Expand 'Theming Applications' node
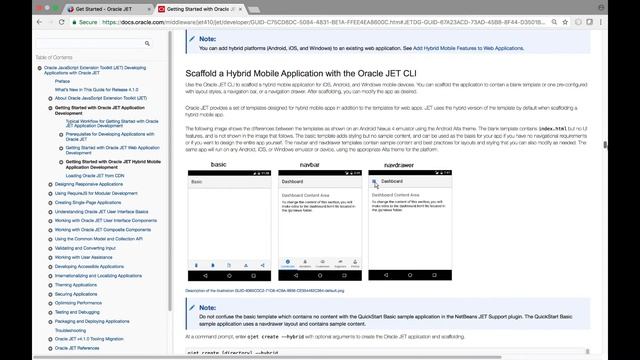Screen dimensions: 640x360 pyautogui.click(x=50, y=285)
